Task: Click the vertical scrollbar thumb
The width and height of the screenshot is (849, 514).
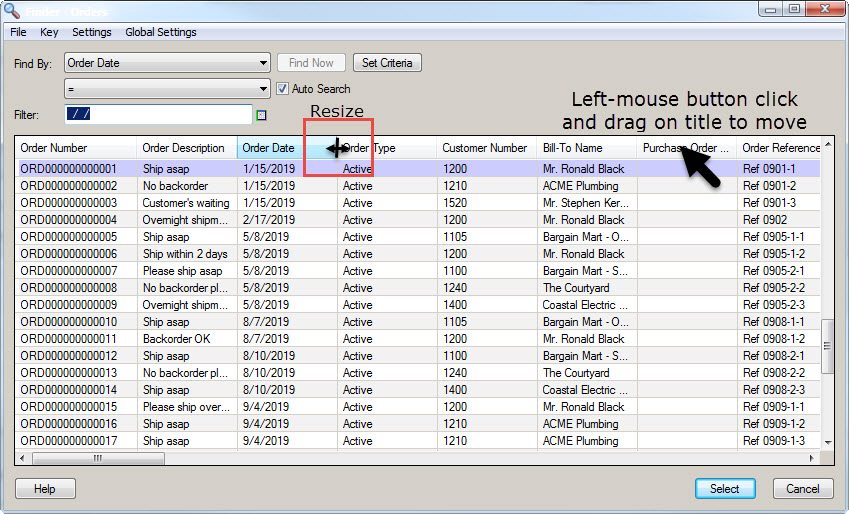Action: coord(827,346)
